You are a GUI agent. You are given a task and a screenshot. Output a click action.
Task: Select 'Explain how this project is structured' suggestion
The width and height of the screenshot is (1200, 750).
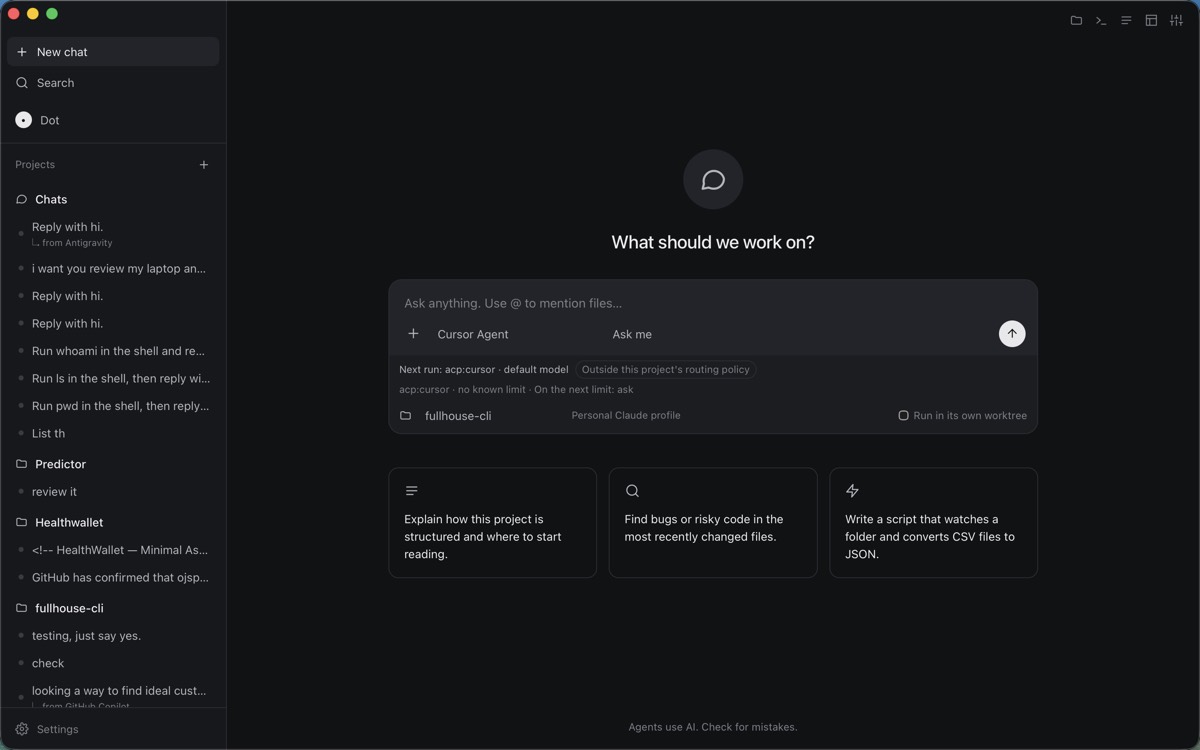pyautogui.click(x=492, y=523)
